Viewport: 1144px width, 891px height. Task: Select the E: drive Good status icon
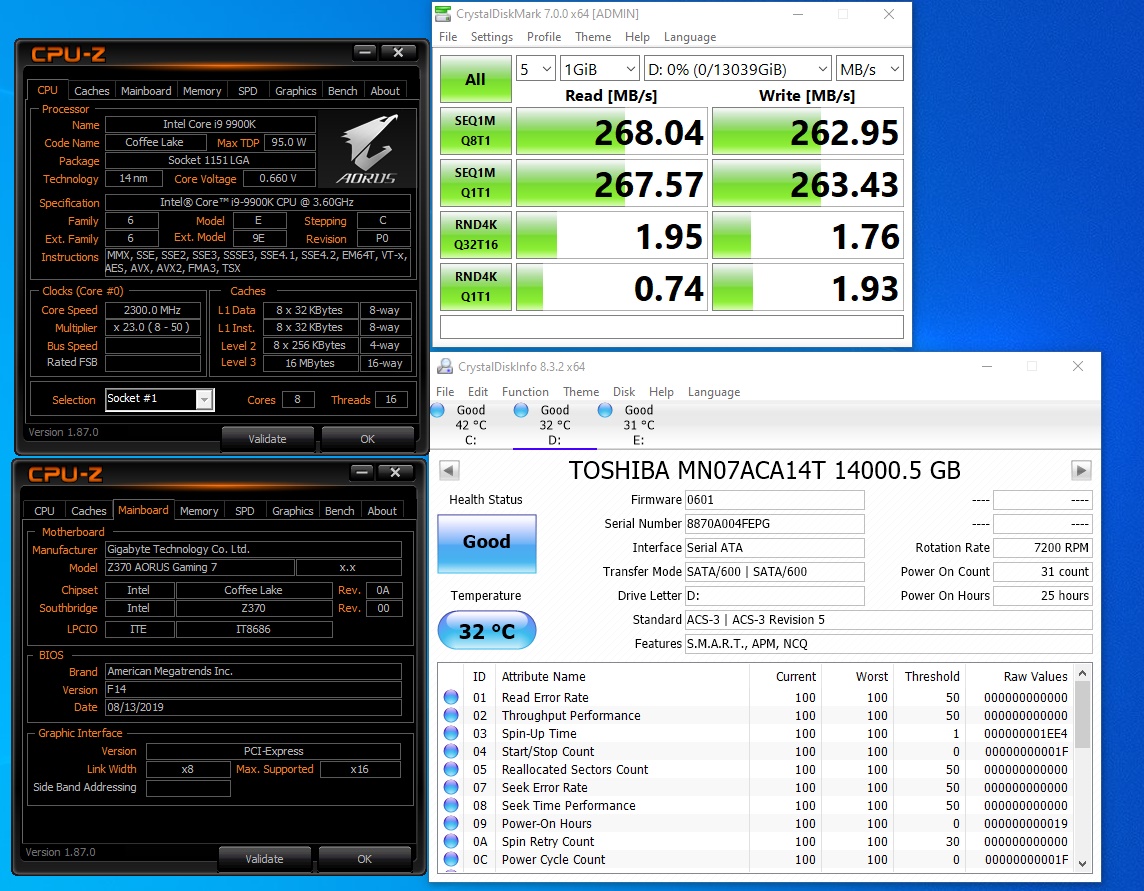pos(605,410)
